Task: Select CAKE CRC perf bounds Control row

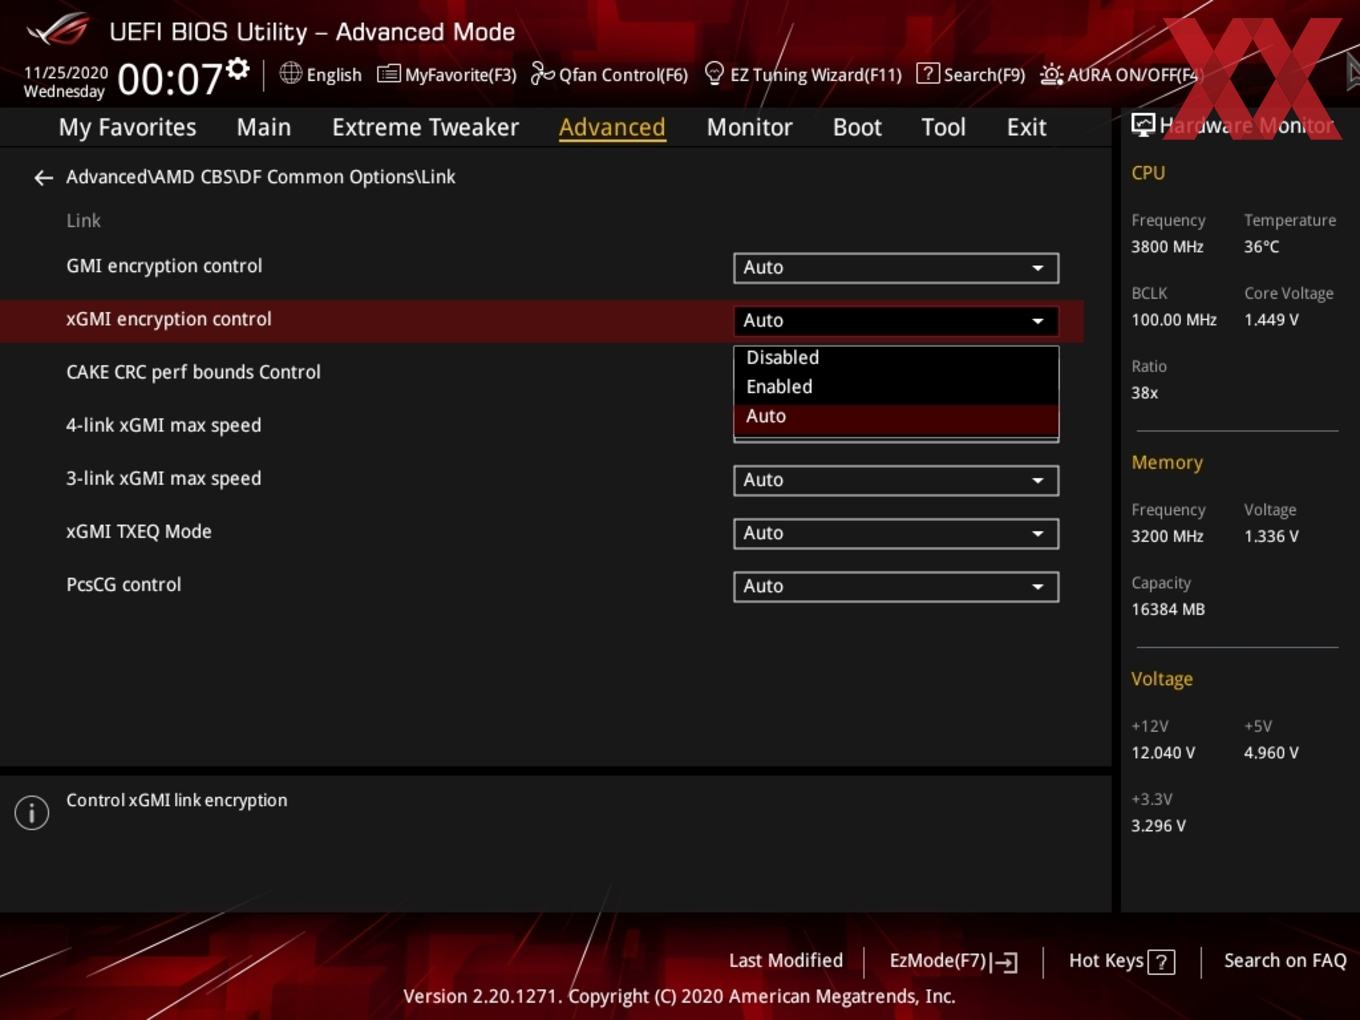Action: click(x=193, y=372)
